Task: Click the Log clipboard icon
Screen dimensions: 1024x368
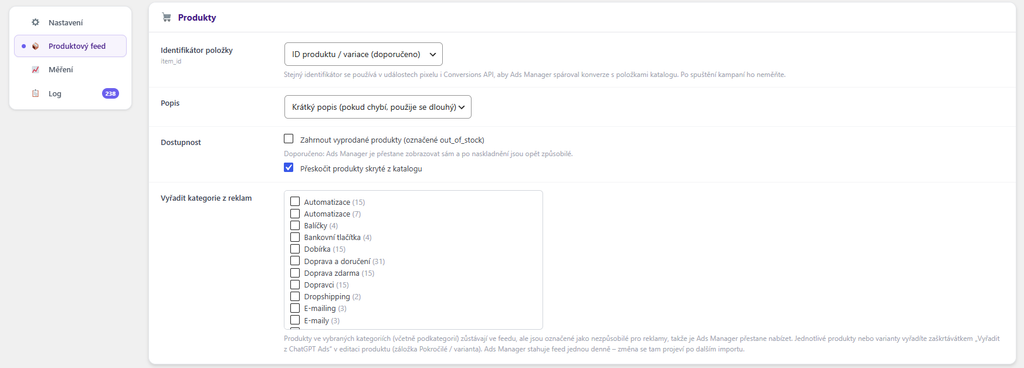Action: point(35,93)
